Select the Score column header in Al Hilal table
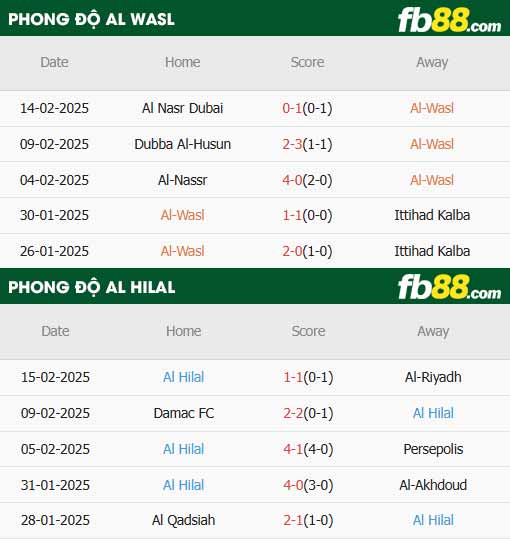 [x=308, y=331]
